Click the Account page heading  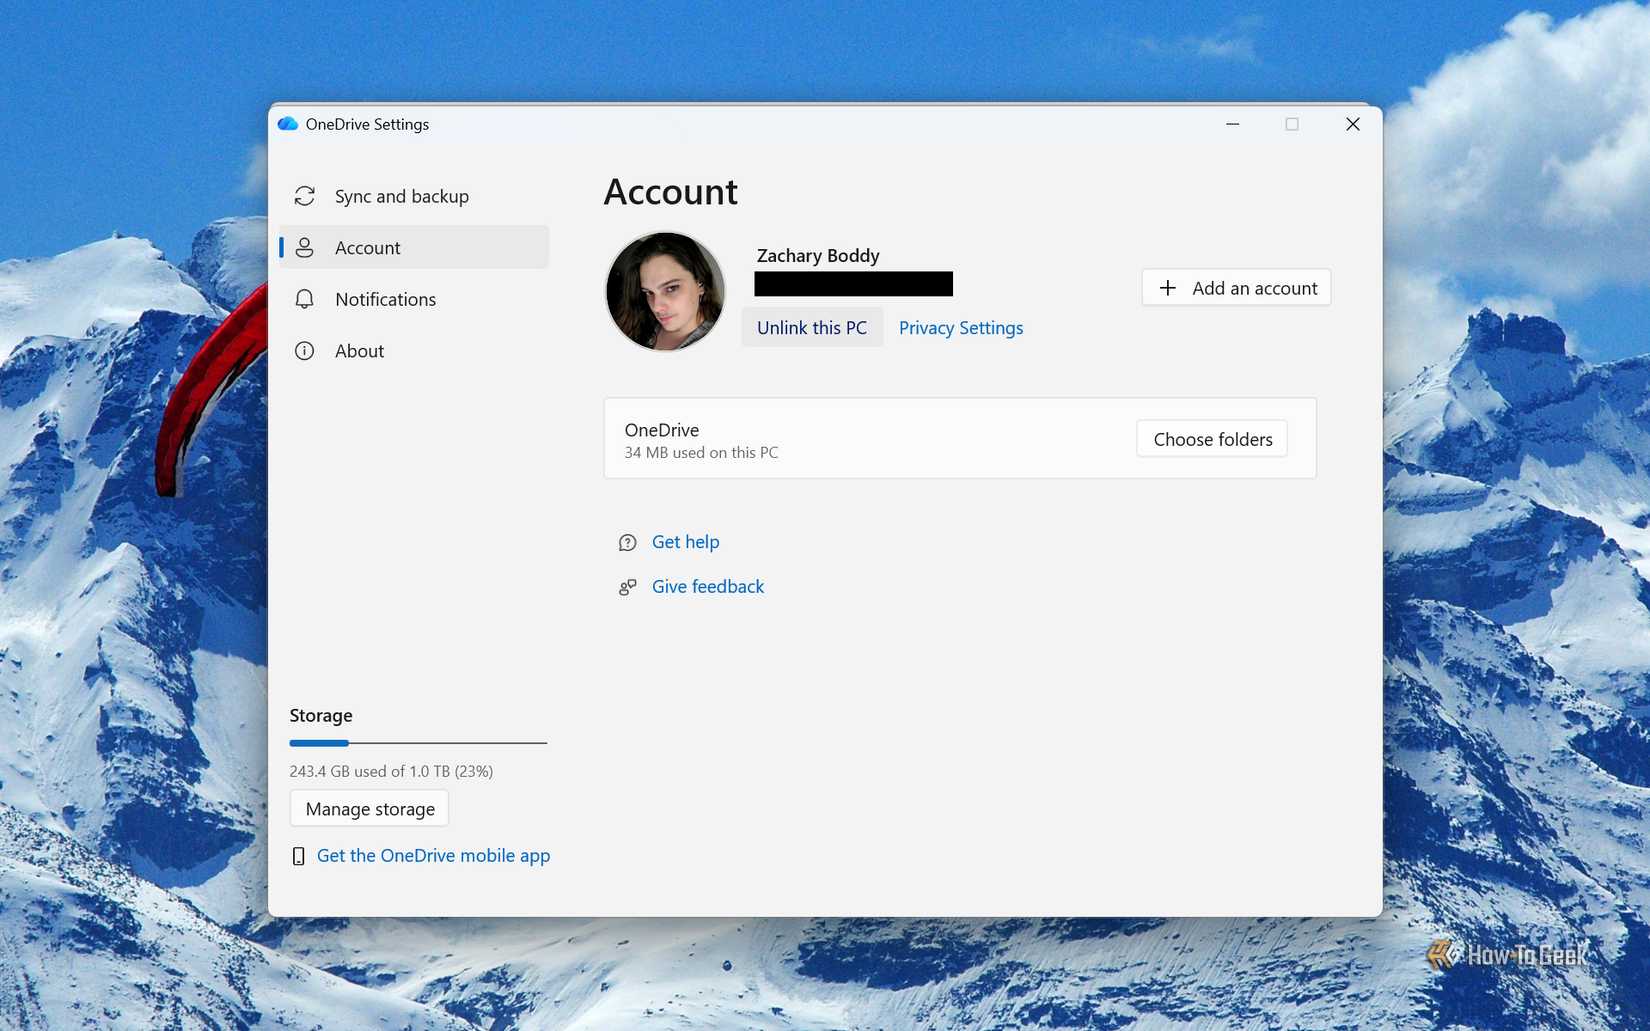coord(671,192)
